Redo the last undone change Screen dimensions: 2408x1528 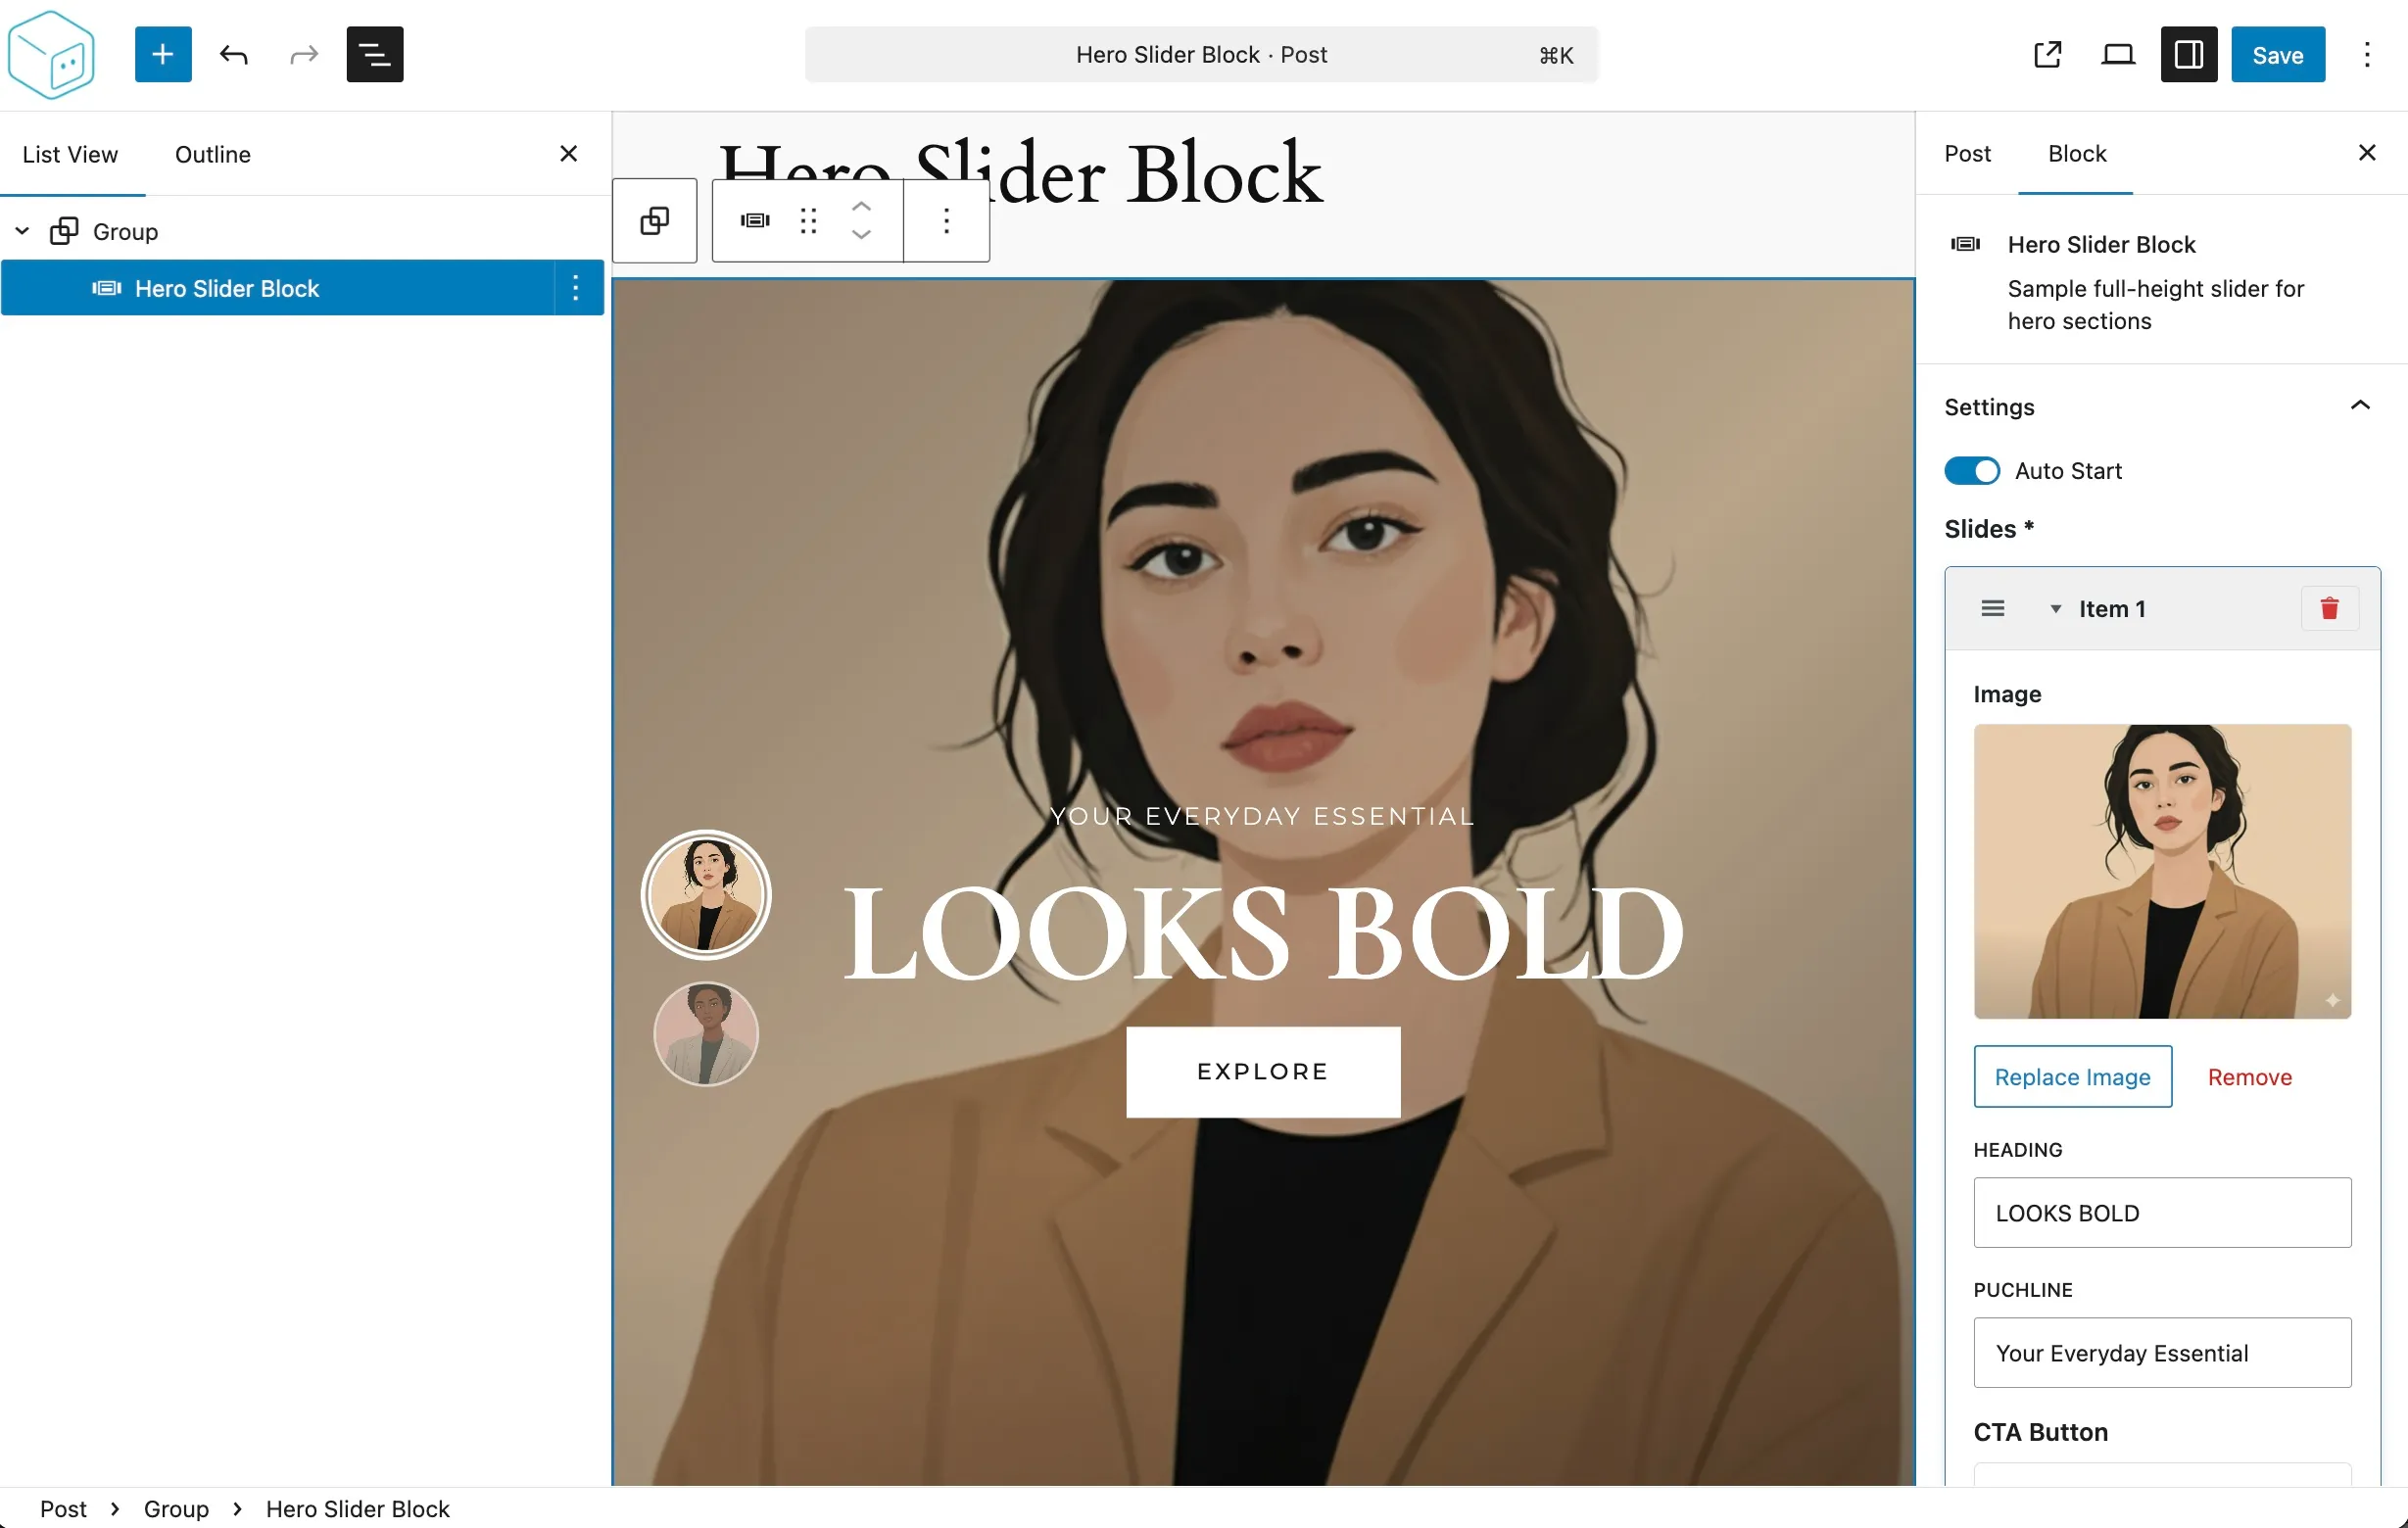pyautogui.click(x=304, y=55)
